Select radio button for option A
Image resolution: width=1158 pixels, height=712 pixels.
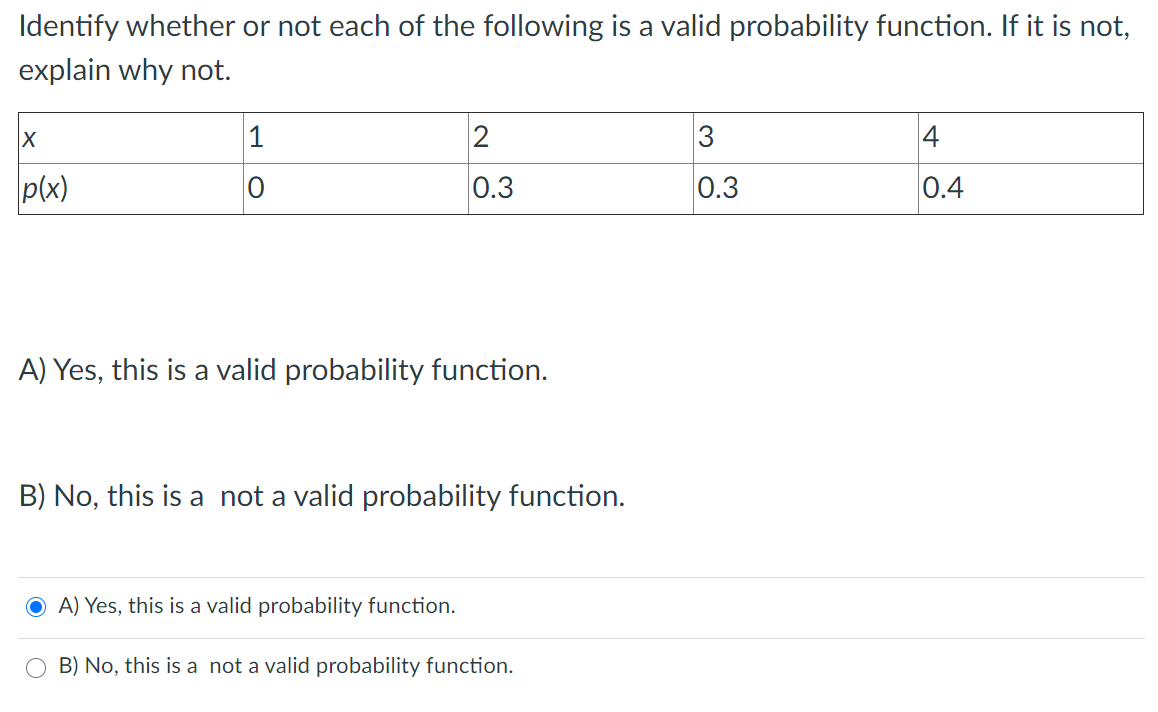tap(36, 606)
